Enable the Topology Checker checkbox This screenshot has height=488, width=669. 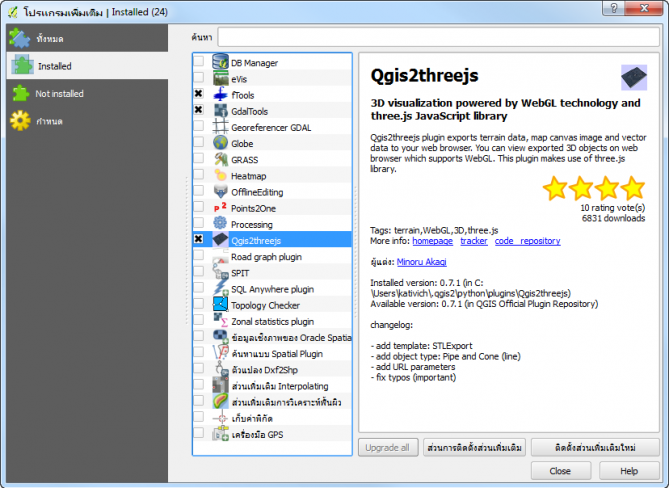[199, 304]
